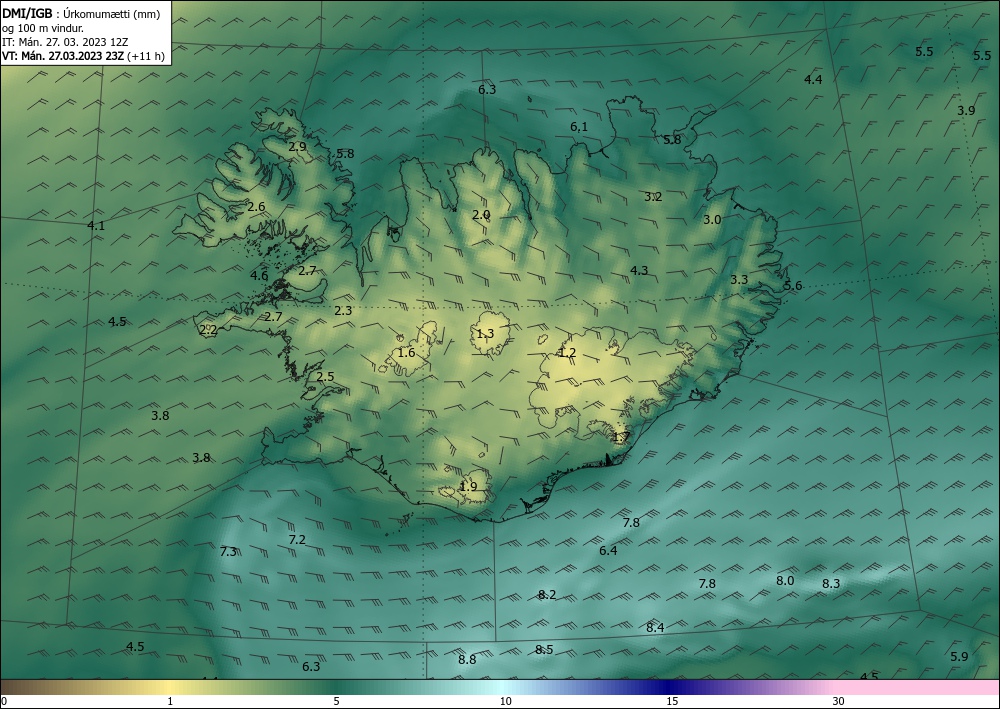Select the 'VT: Mán. 27.03.2023 23Z' valid time

63,56
